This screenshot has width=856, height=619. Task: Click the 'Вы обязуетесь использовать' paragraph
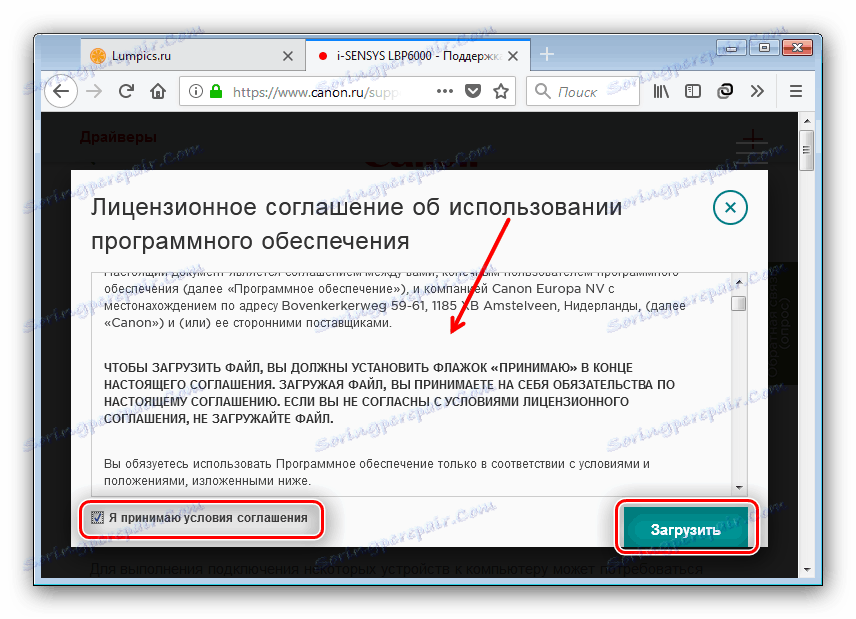(377, 472)
